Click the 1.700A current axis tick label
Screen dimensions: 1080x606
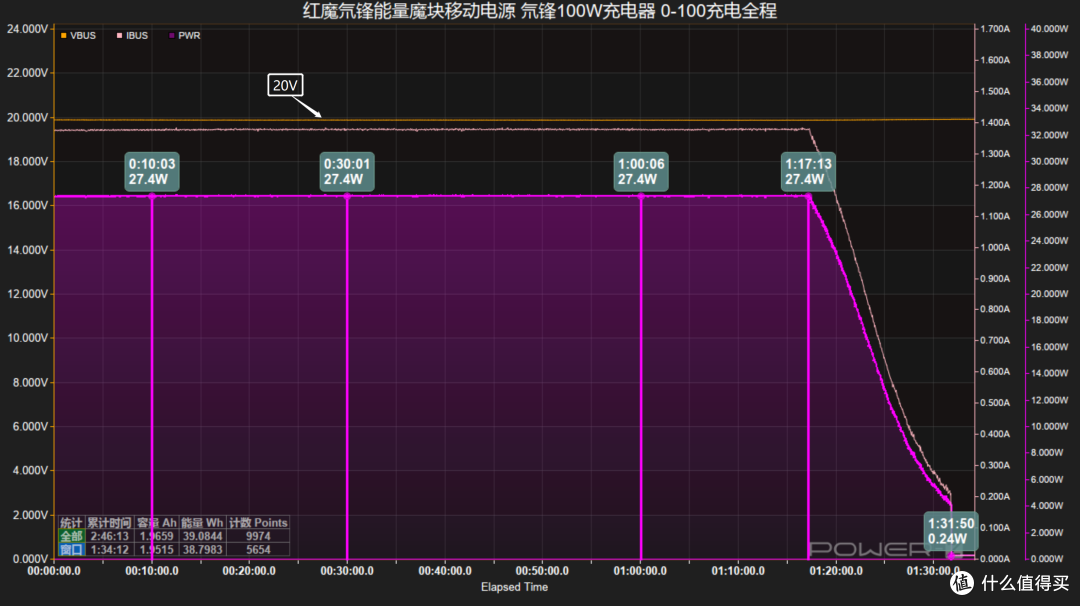tap(995, 29)
